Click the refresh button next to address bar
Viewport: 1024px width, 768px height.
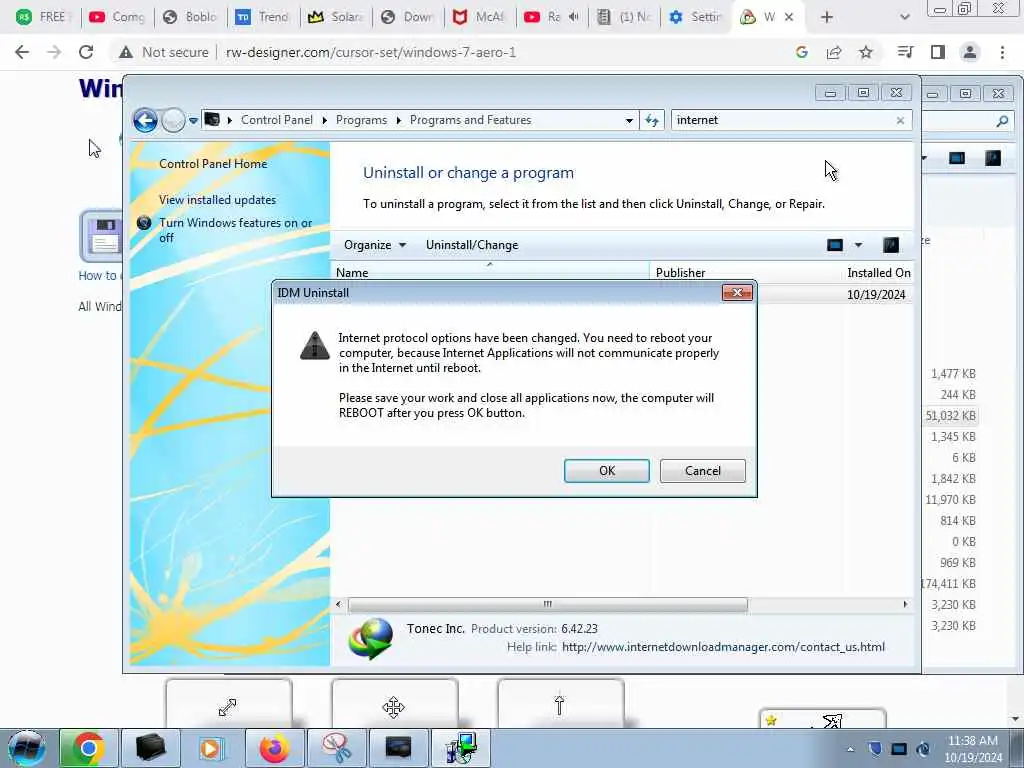point(652,120)
